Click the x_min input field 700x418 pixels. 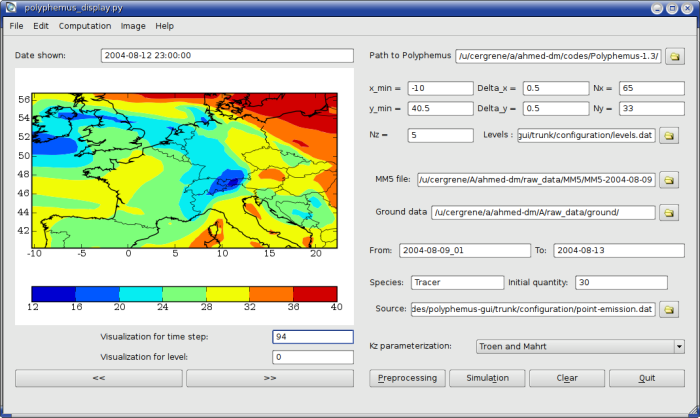(x=440, y=88)
